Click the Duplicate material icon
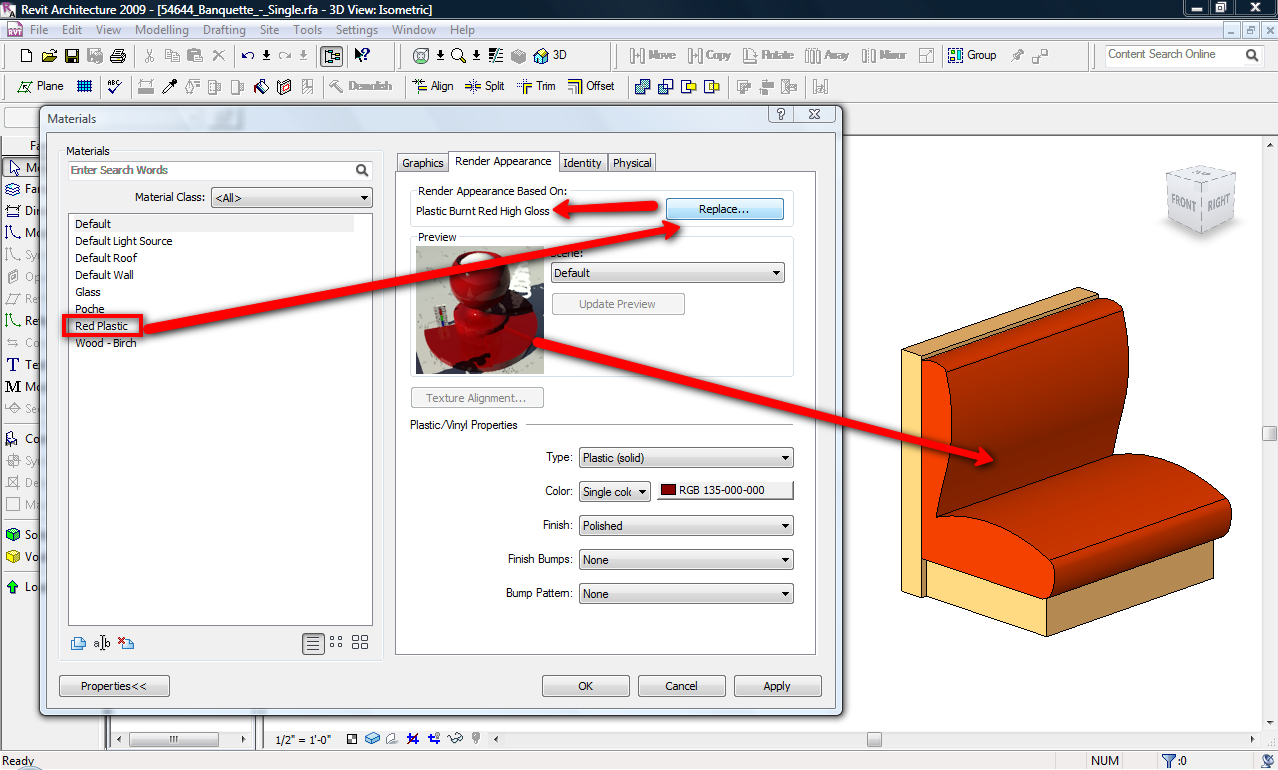Viewport: 1278px width, 770px height. pyautogui.click(x=78, y=643)
